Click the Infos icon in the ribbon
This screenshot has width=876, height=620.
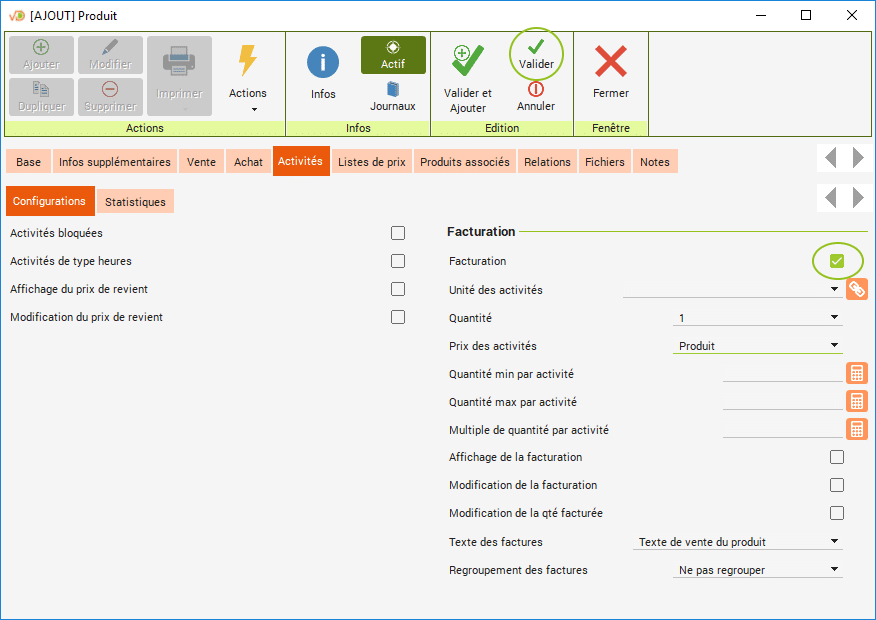322,63
